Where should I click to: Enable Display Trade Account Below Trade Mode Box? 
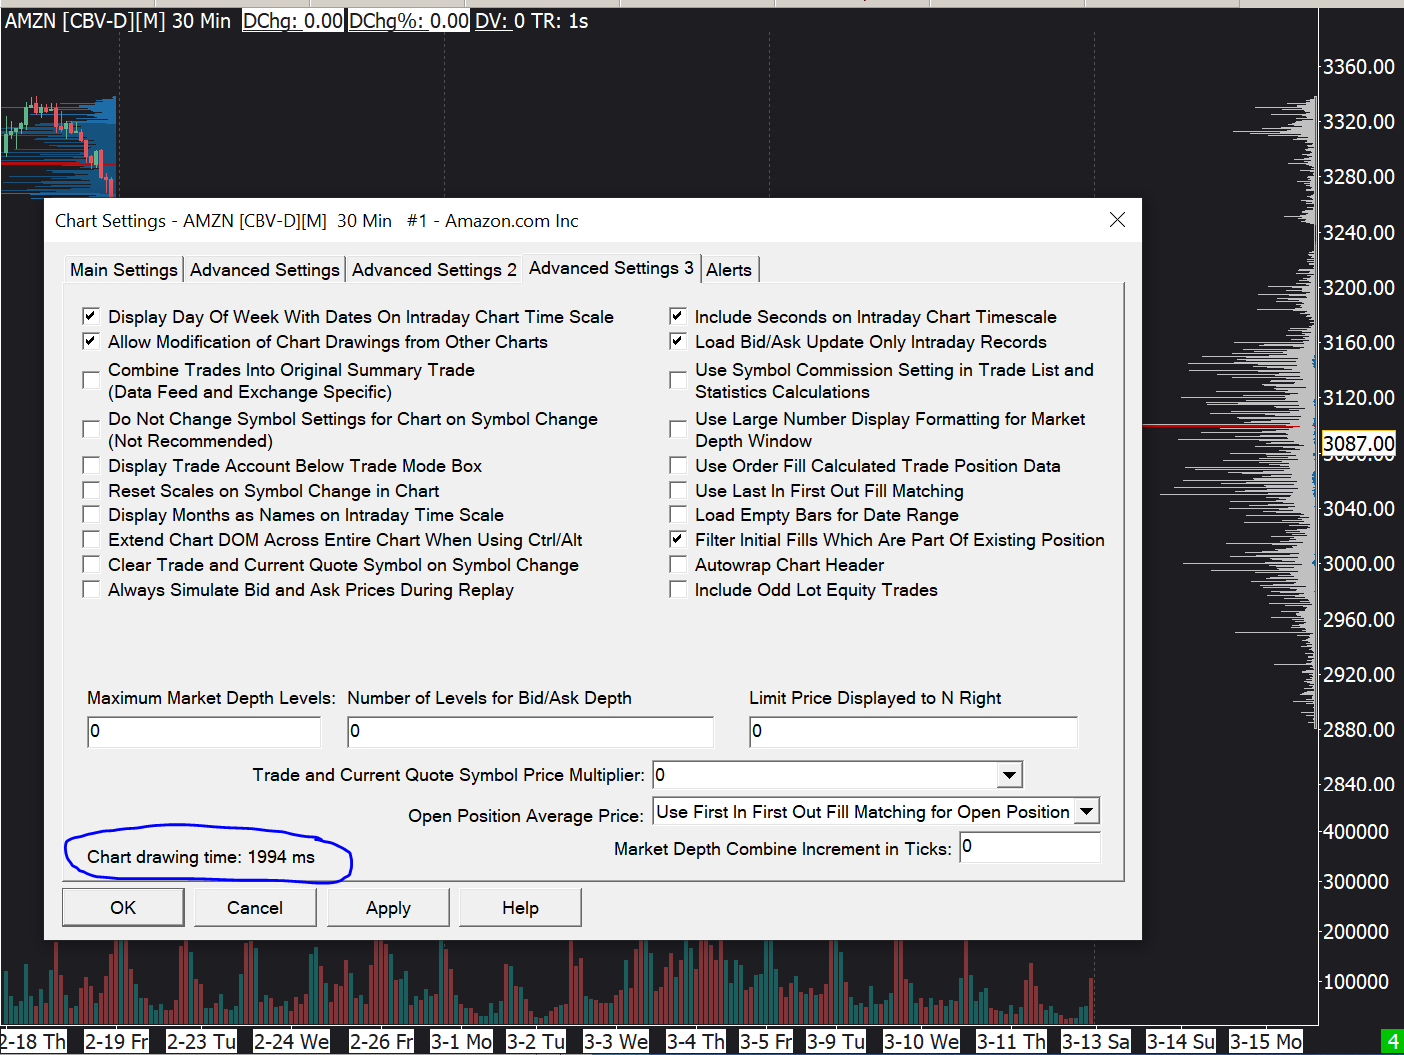click(x=91, y=466)
